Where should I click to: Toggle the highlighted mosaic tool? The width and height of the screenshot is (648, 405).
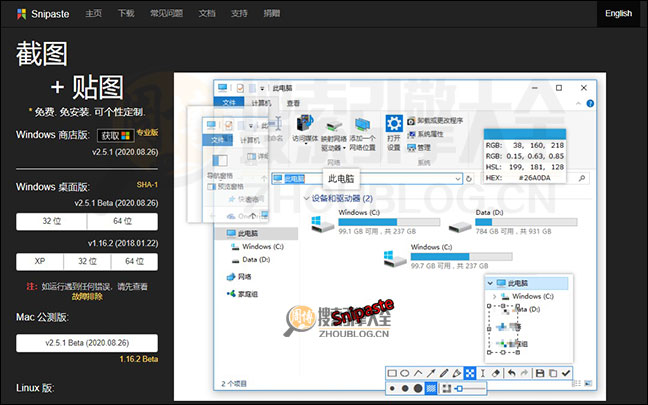pyautogui.click(x=469, y=373)
